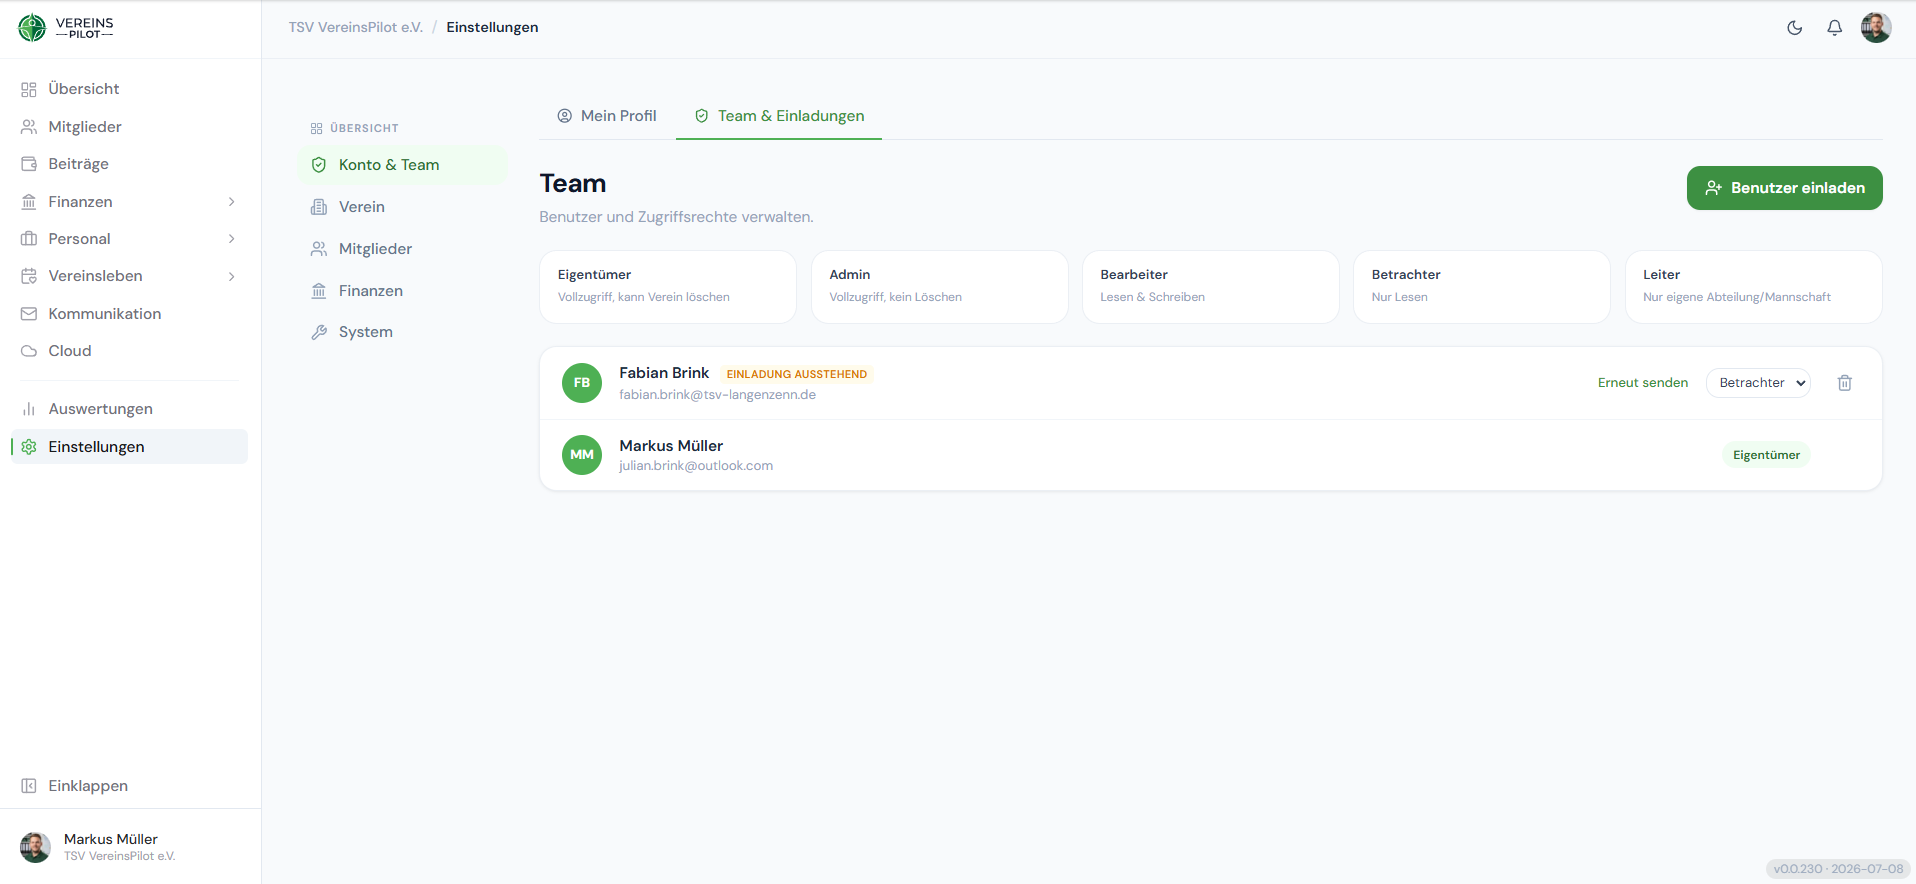Open Finanzen settings section

[x=402, y=291]
